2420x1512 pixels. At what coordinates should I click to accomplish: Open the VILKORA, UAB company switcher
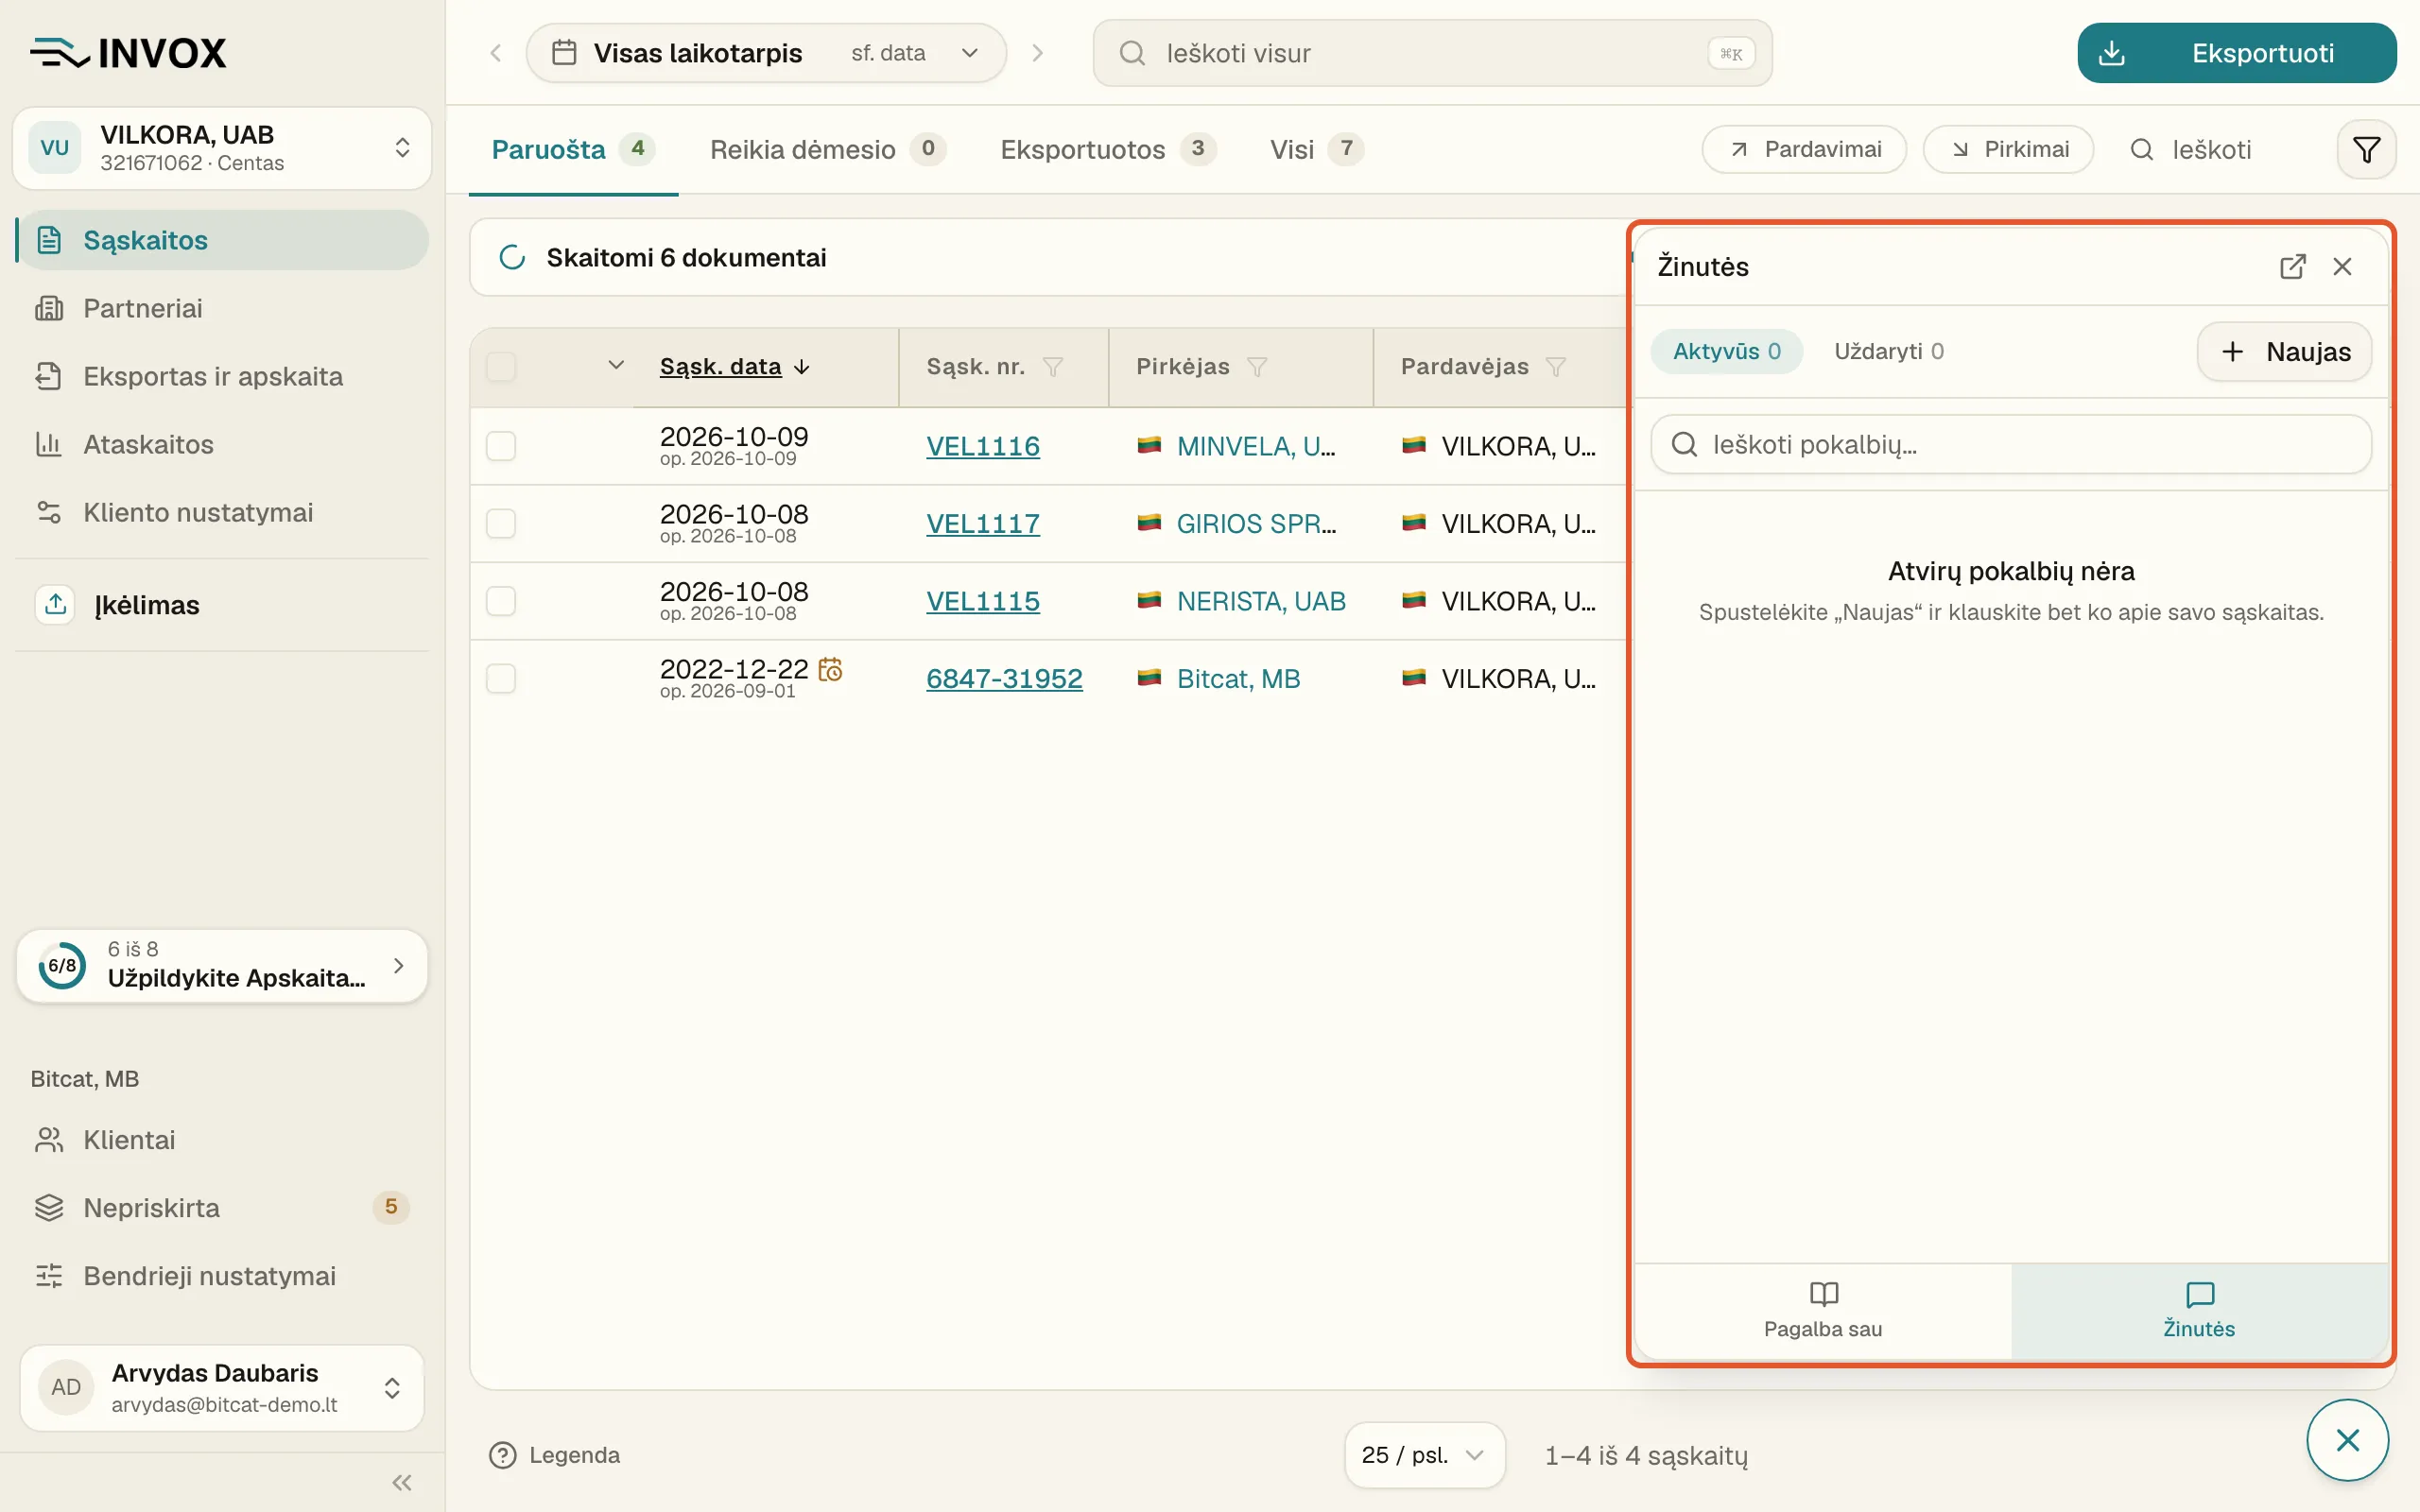click(222, 148)
